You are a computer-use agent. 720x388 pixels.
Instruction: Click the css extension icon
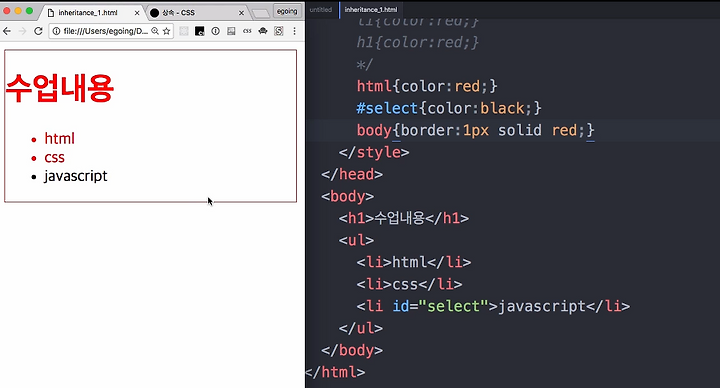[x=247, y=31]
